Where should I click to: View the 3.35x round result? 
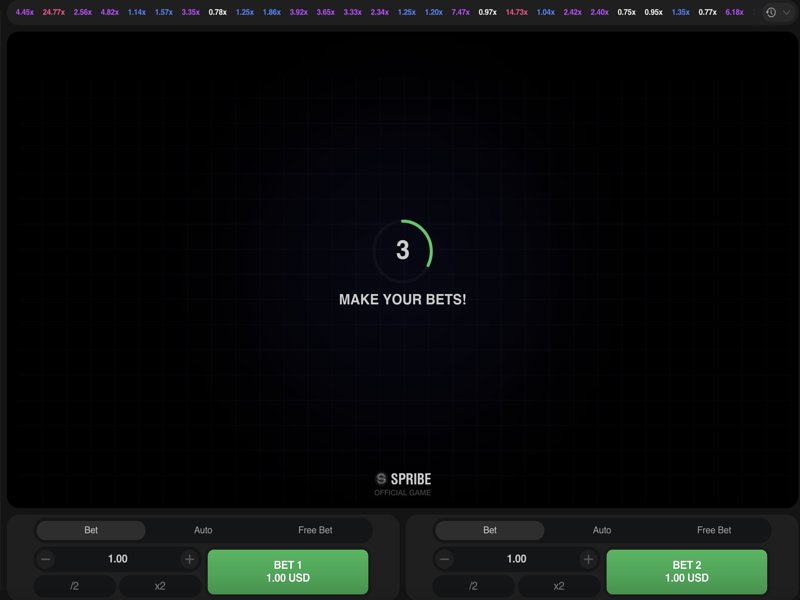[191, 12]
